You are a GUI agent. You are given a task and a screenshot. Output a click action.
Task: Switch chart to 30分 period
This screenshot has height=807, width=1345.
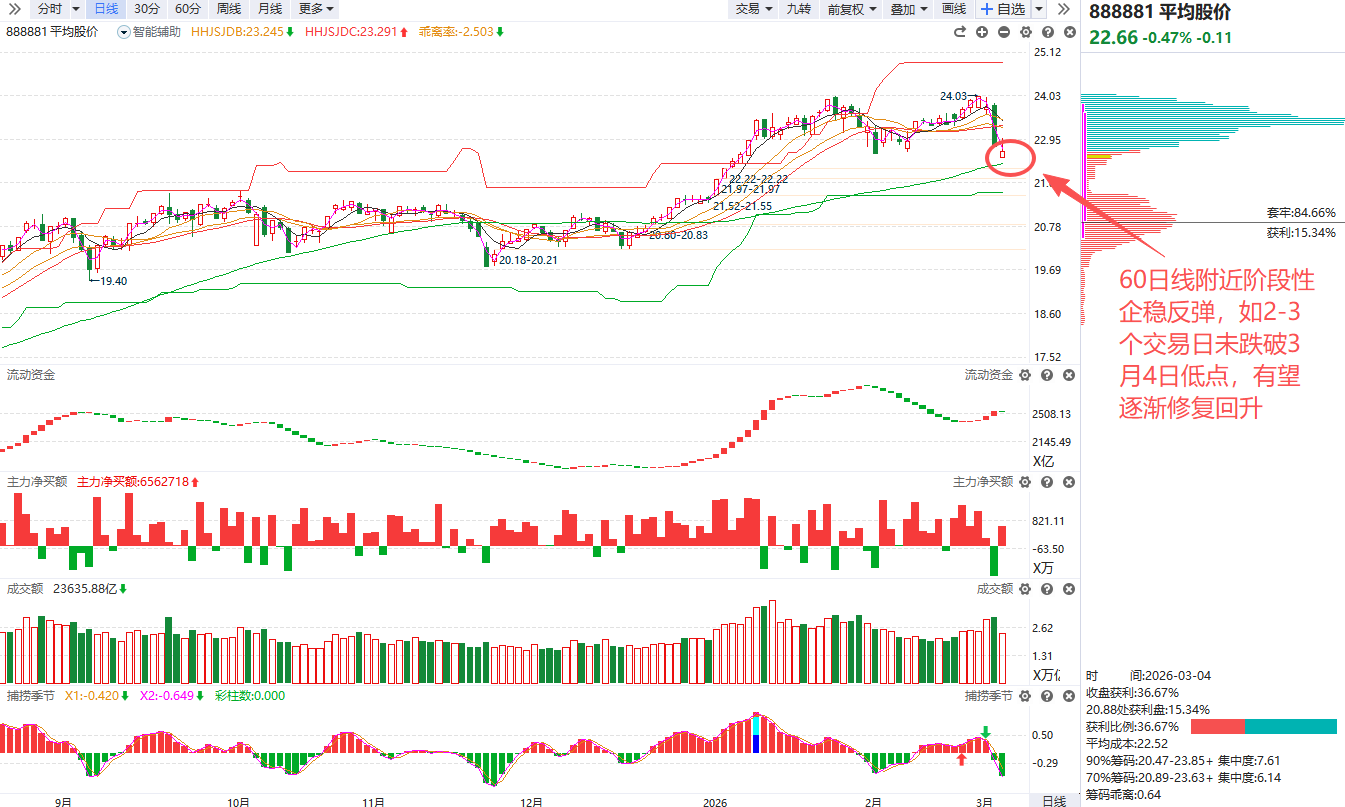pos(146,9)
